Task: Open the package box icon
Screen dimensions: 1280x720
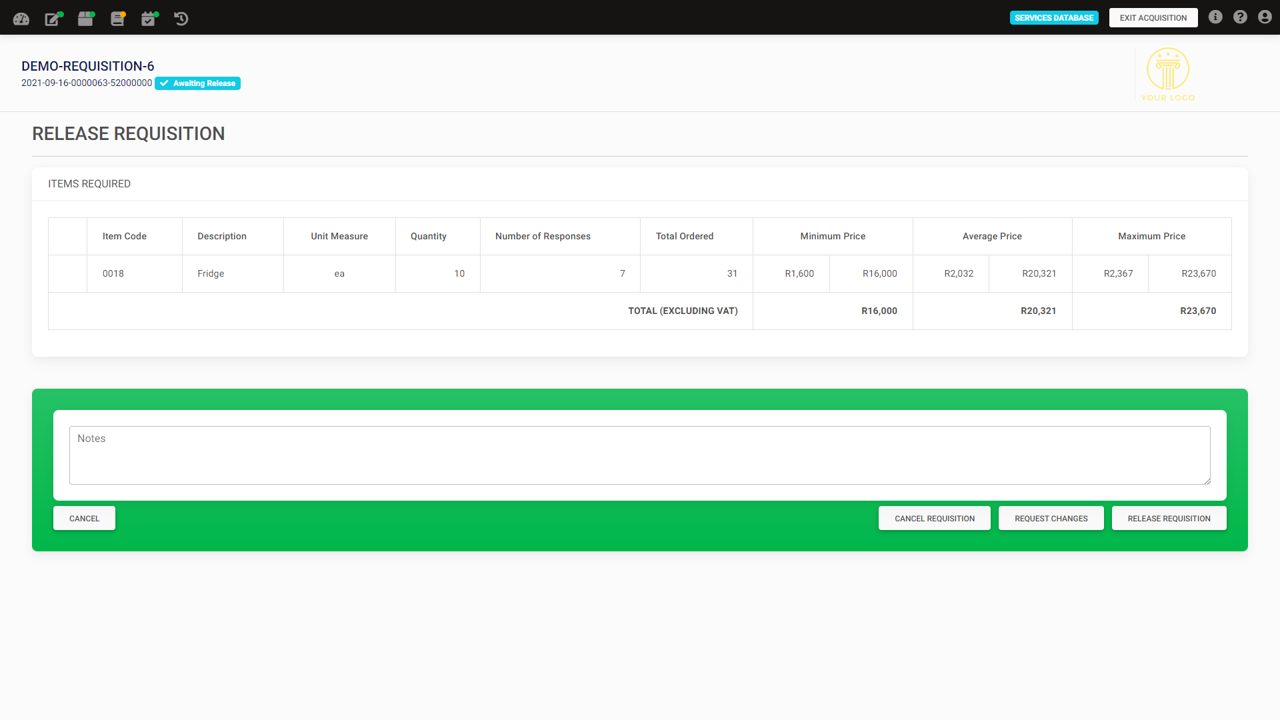Action: (x=86, y=18)
